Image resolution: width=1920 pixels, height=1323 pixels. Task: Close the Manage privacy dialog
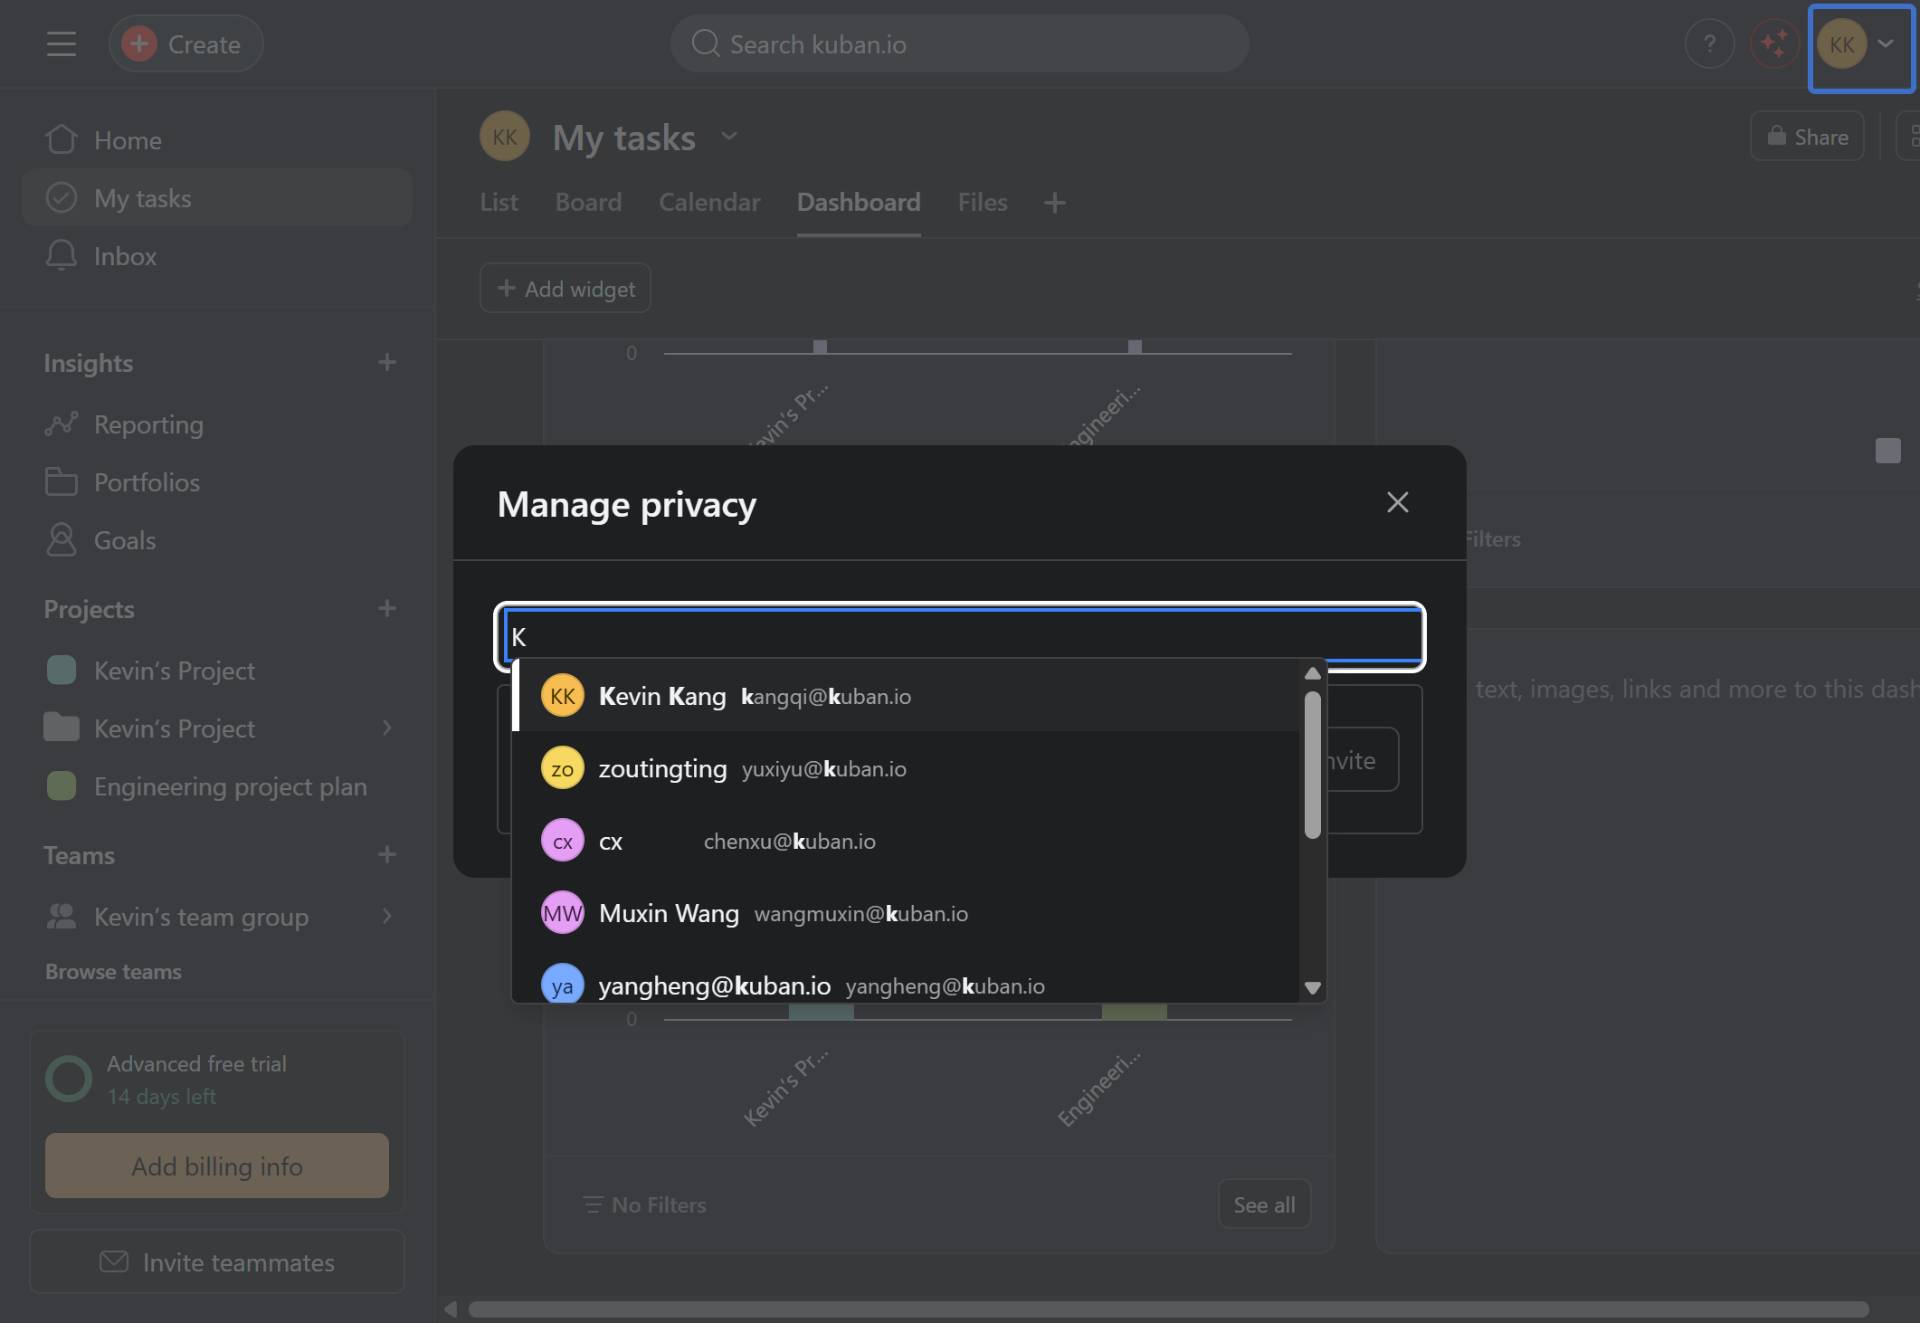point(1397,502)
